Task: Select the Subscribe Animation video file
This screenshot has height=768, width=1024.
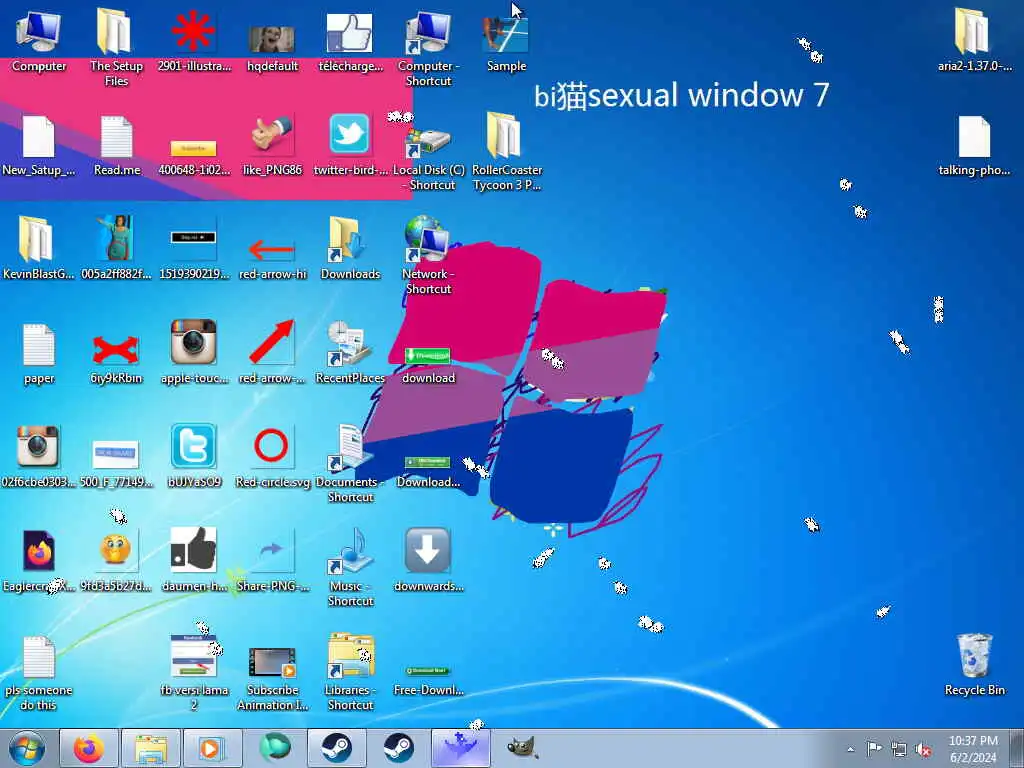Action: (x=272, y=678)
